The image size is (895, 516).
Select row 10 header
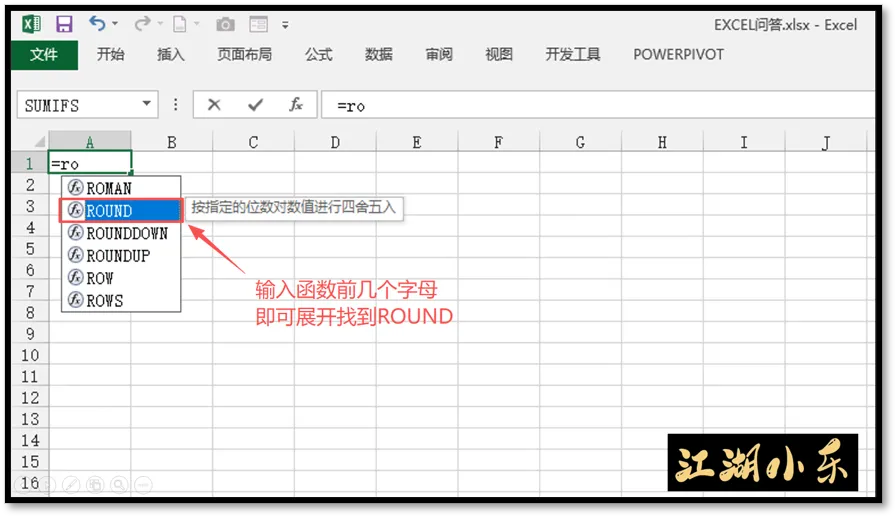click(30, 355)
